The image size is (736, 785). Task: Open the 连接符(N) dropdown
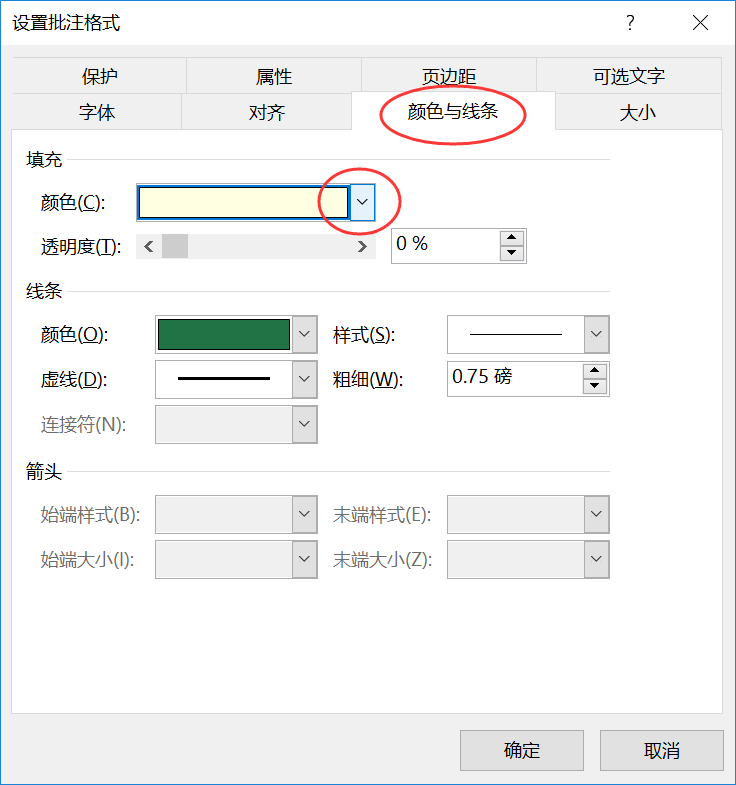(304, 424)
